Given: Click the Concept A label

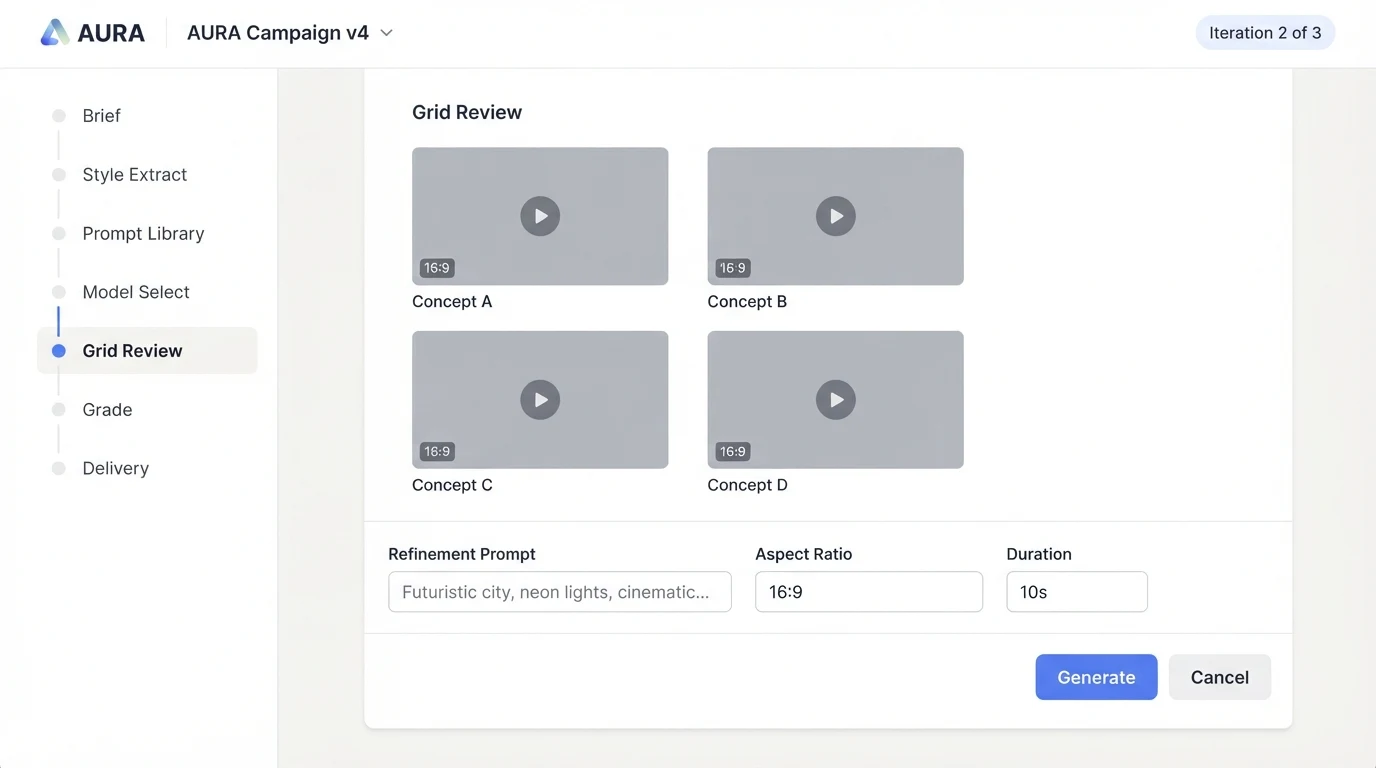Looking at the screenshot, I should coord(452,302).
